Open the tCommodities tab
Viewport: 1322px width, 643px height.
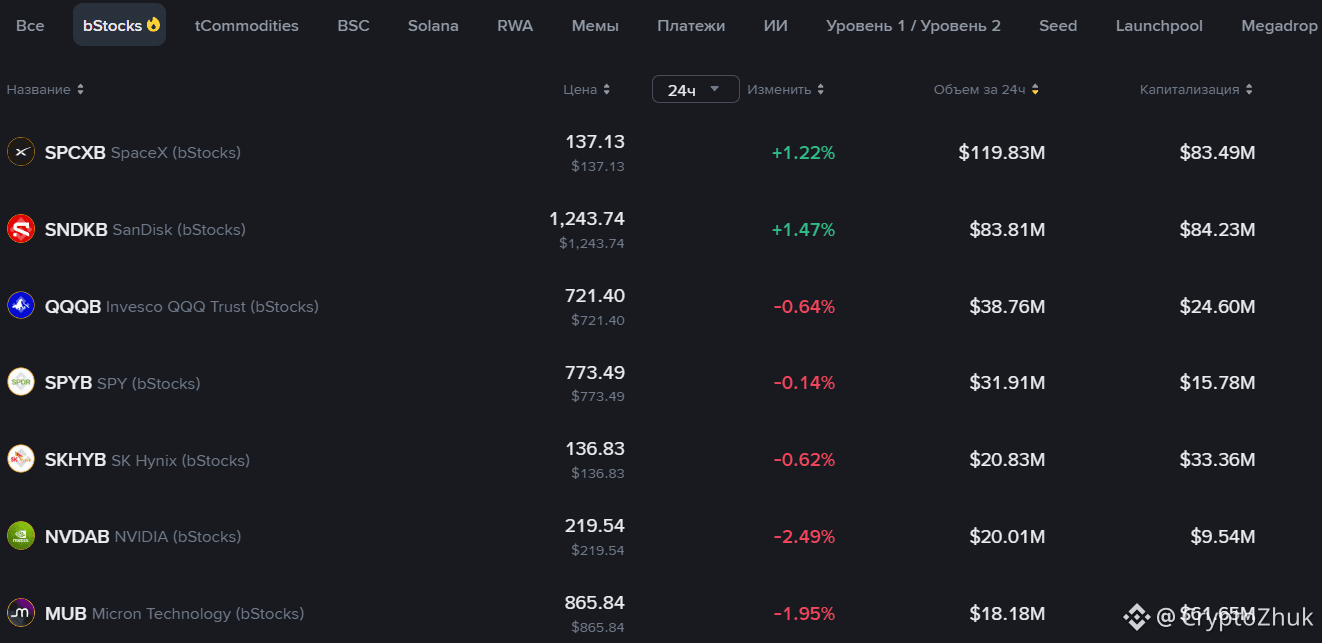click(x=247, y=25)
